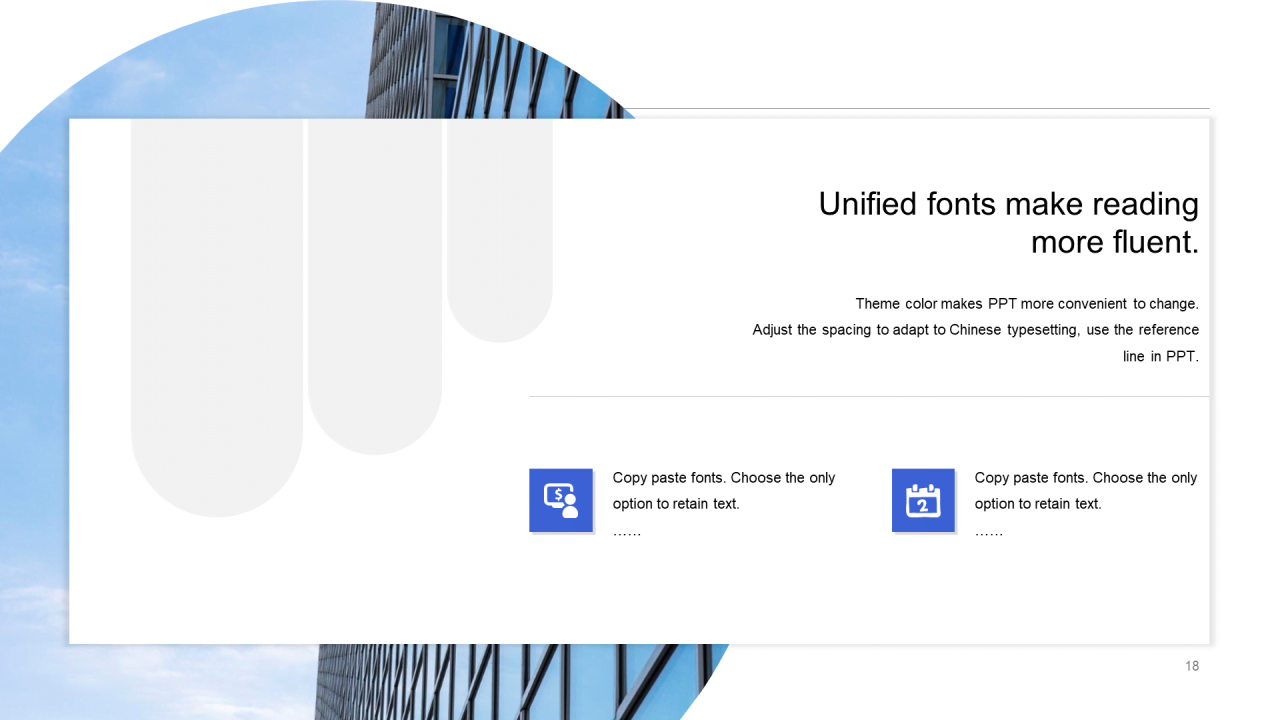Screen dimensions: 1280x720
Task: Click the ellipsis under the money icon's text
Action: click(x=627, y=533)
